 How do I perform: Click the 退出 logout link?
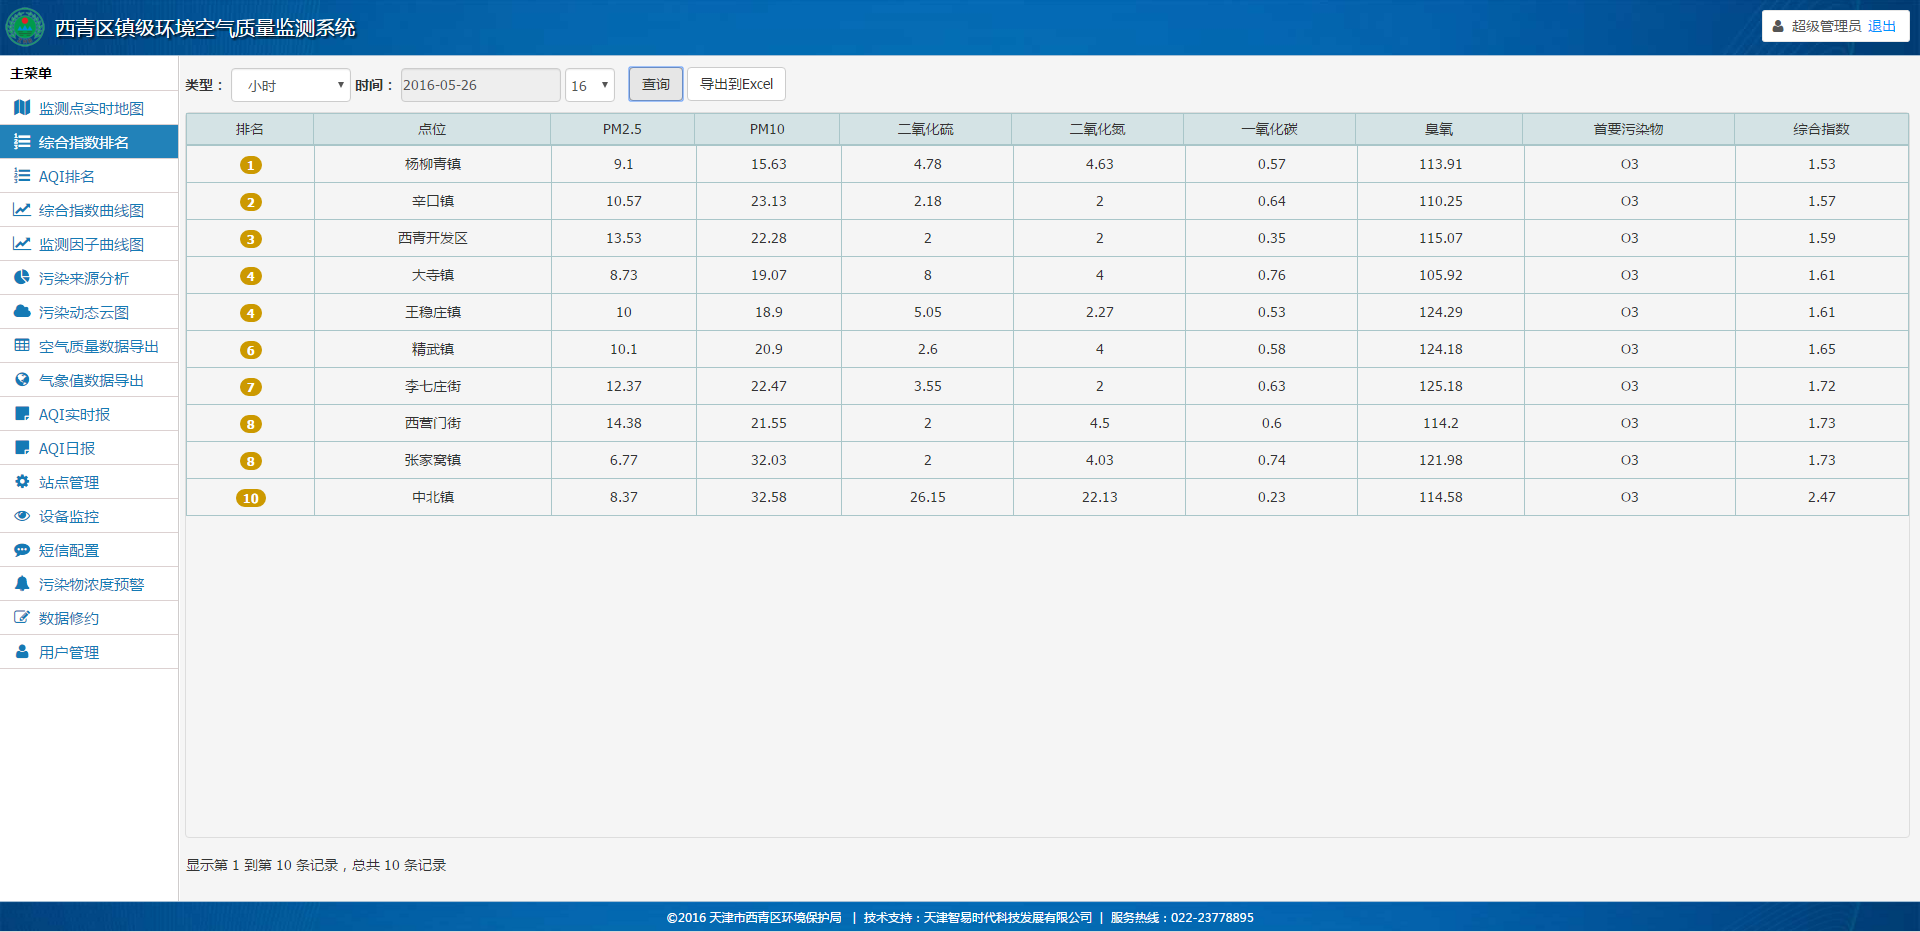coord(1881,26)
